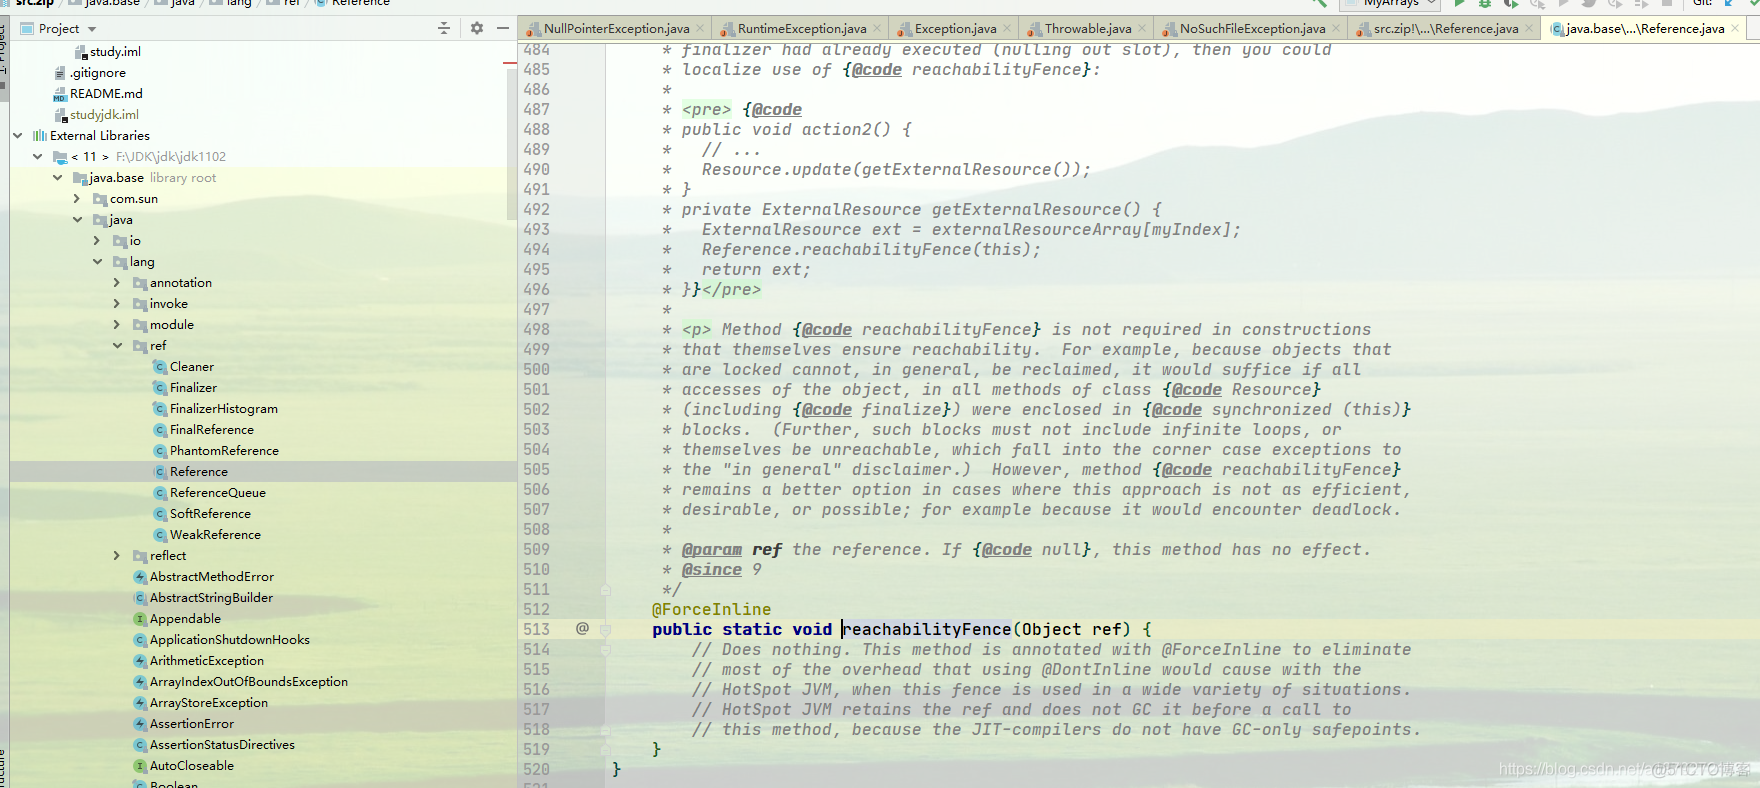Collapse the External Libraries node
Image resolution: width=1760 pixels, height=788 pixels.
coord(18,136)
